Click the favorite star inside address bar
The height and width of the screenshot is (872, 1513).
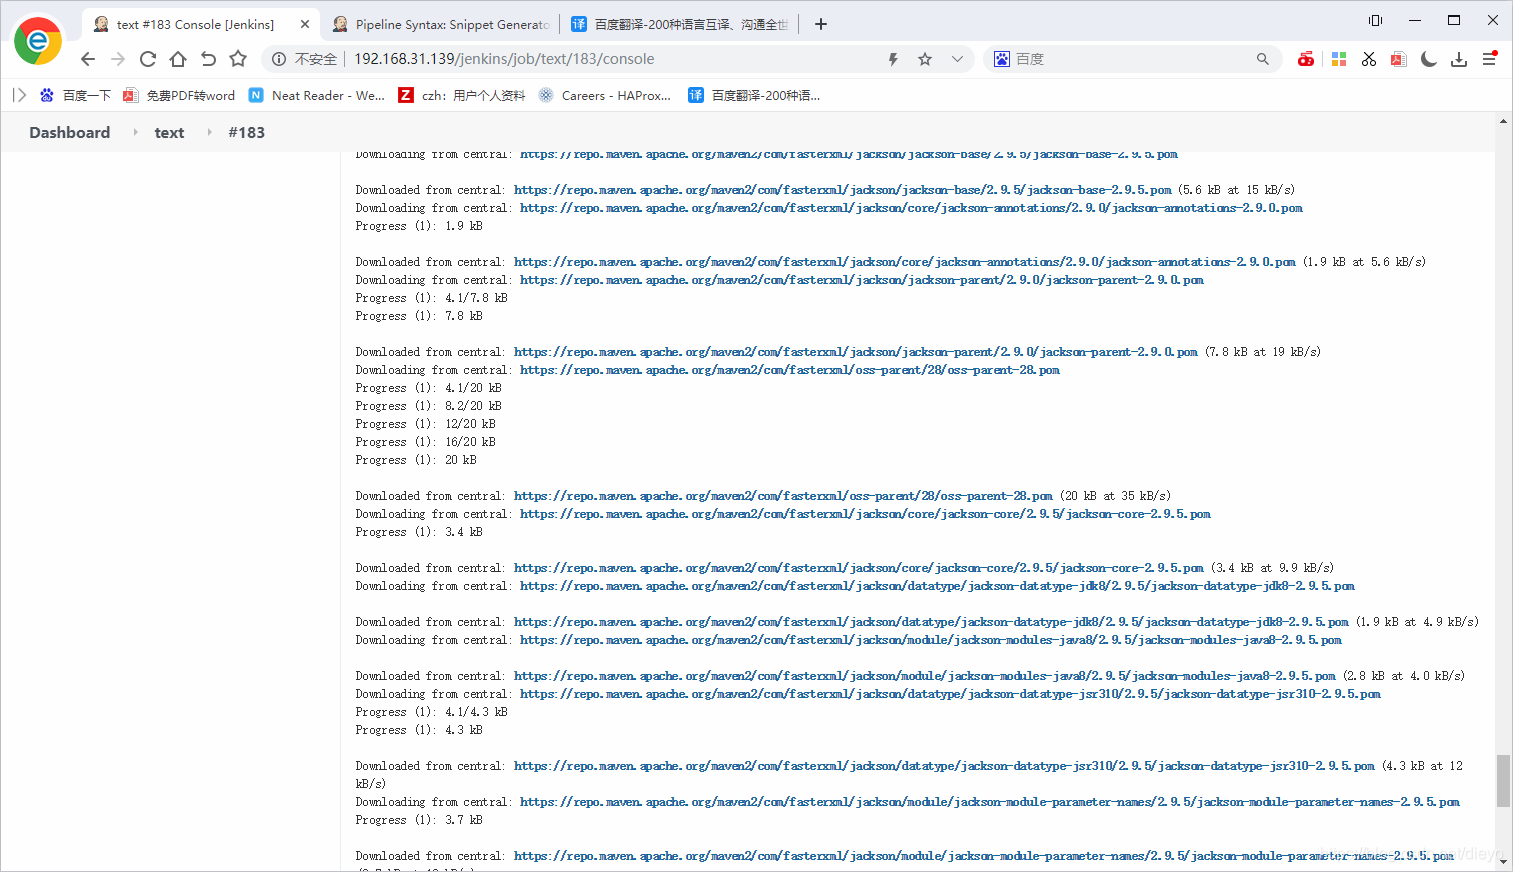click(x=925, y=59)
